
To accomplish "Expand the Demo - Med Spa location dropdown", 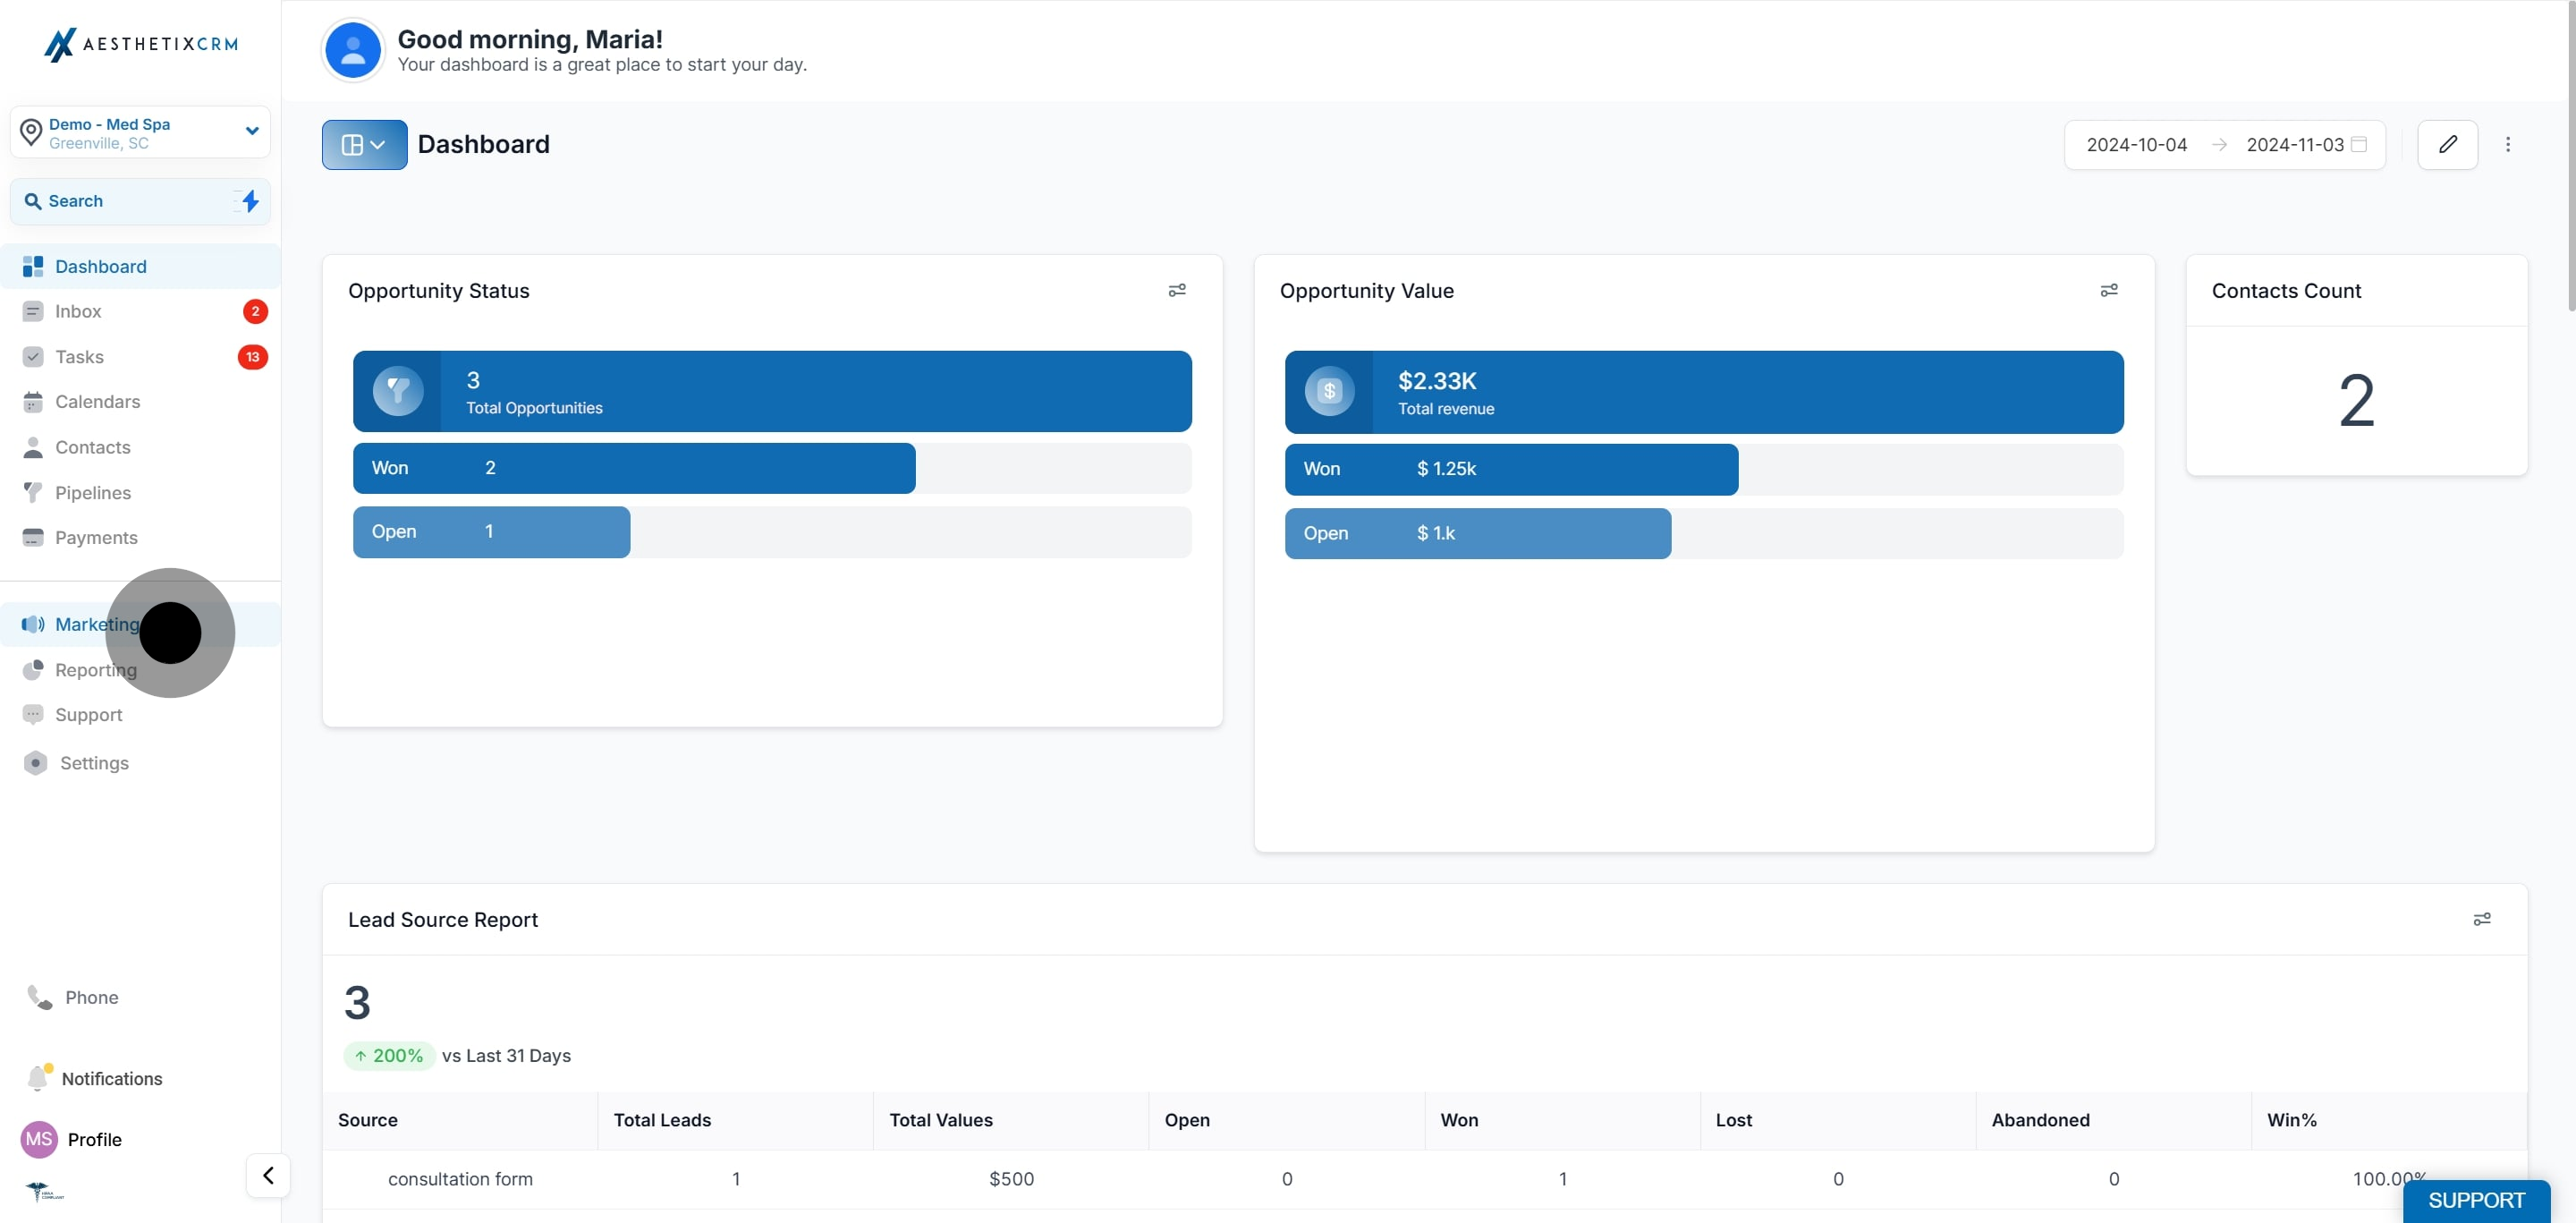I will [252, 131].
